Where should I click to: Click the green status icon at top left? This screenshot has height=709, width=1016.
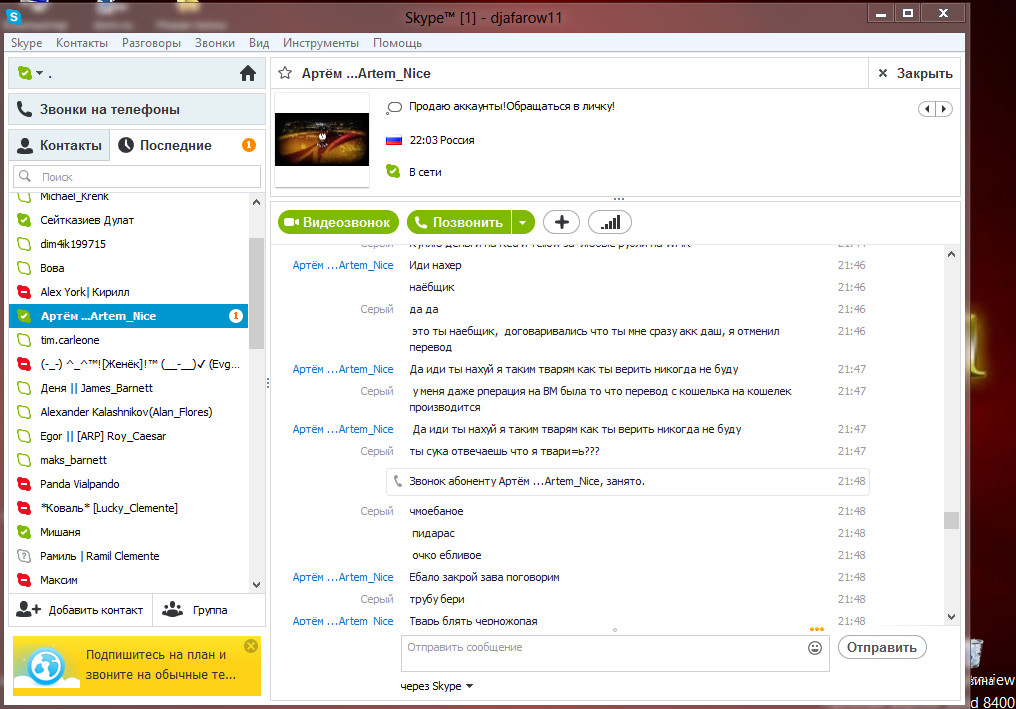pos(25,73)
